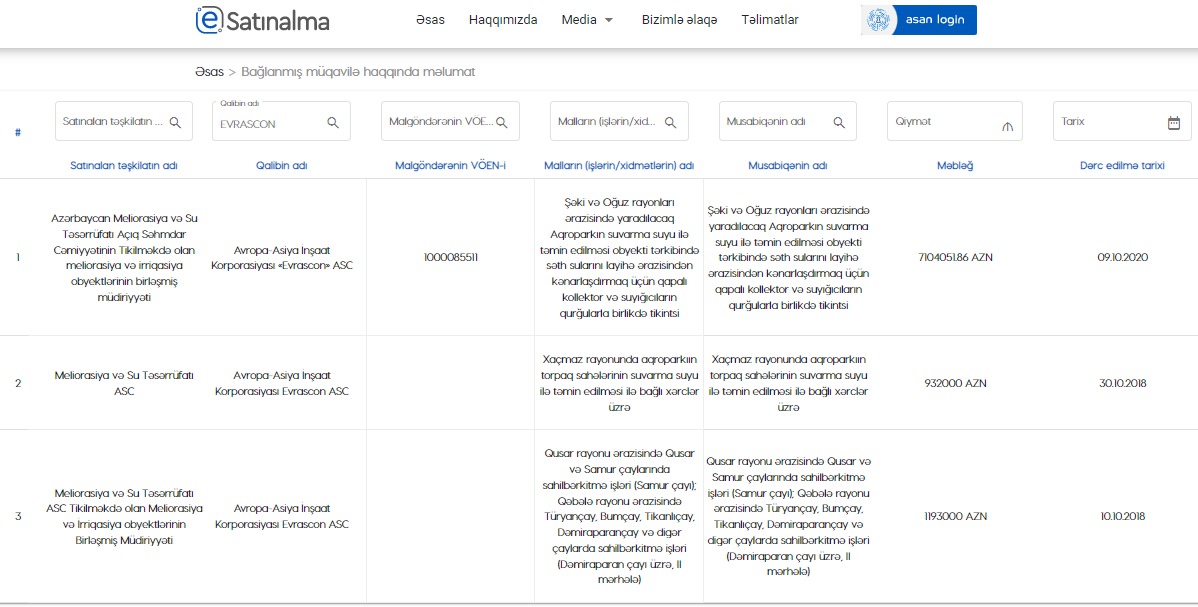Click the Qusar rayonu text in Musabiqənin adı column
The width and height of the screenshot is (1198, 607).
point(788,516)
